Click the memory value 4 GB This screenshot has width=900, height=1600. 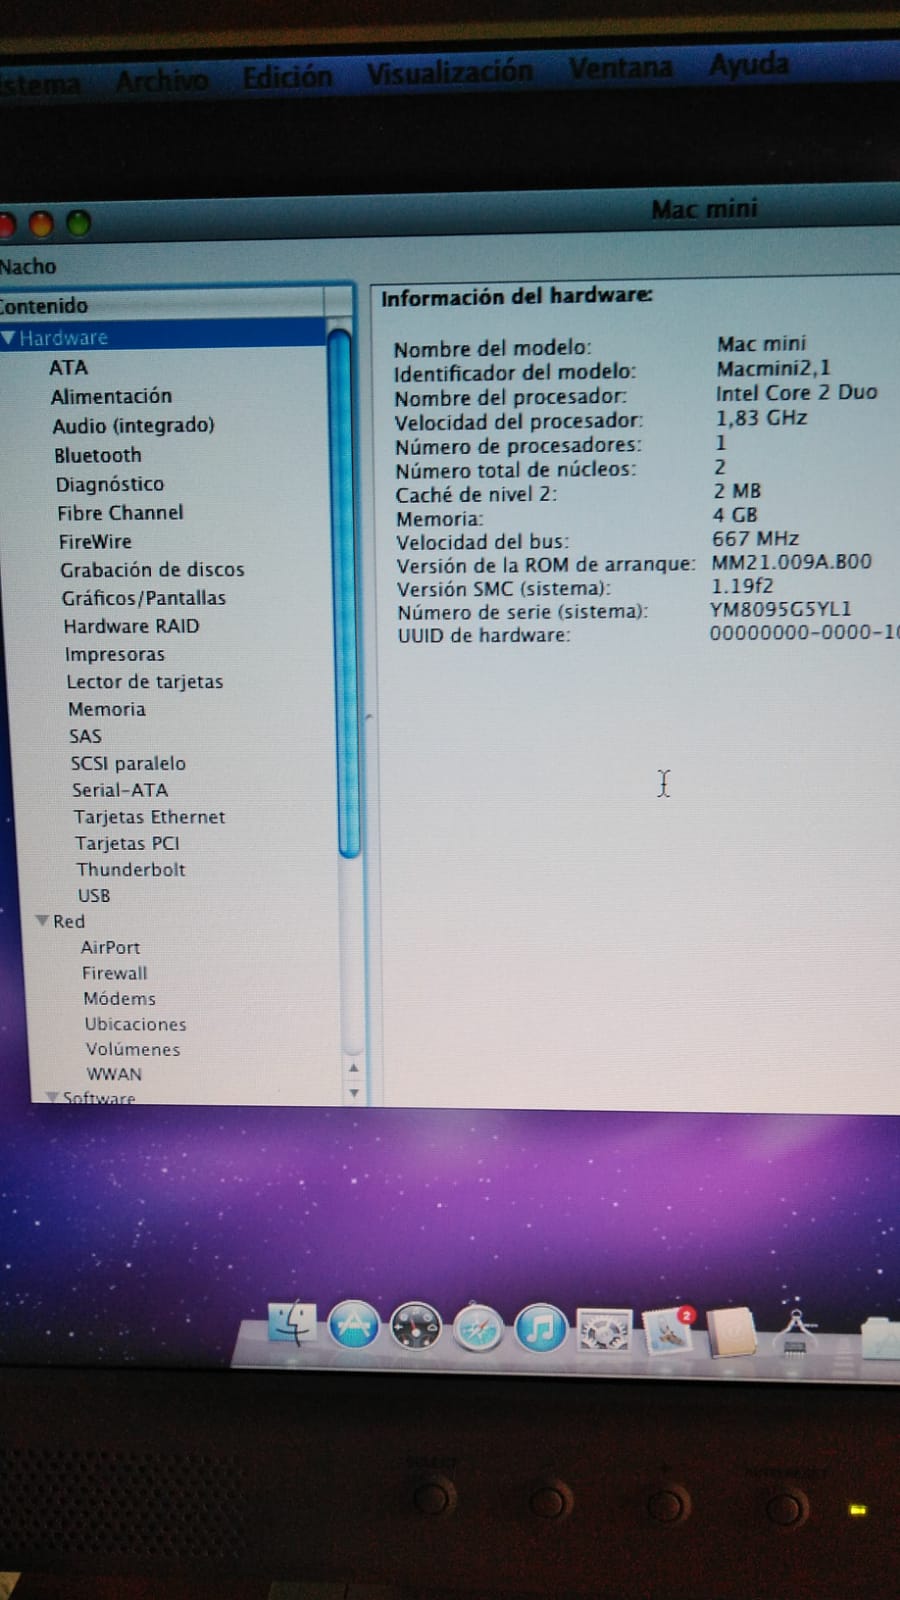pyautogui.click(x=735, y=515)
